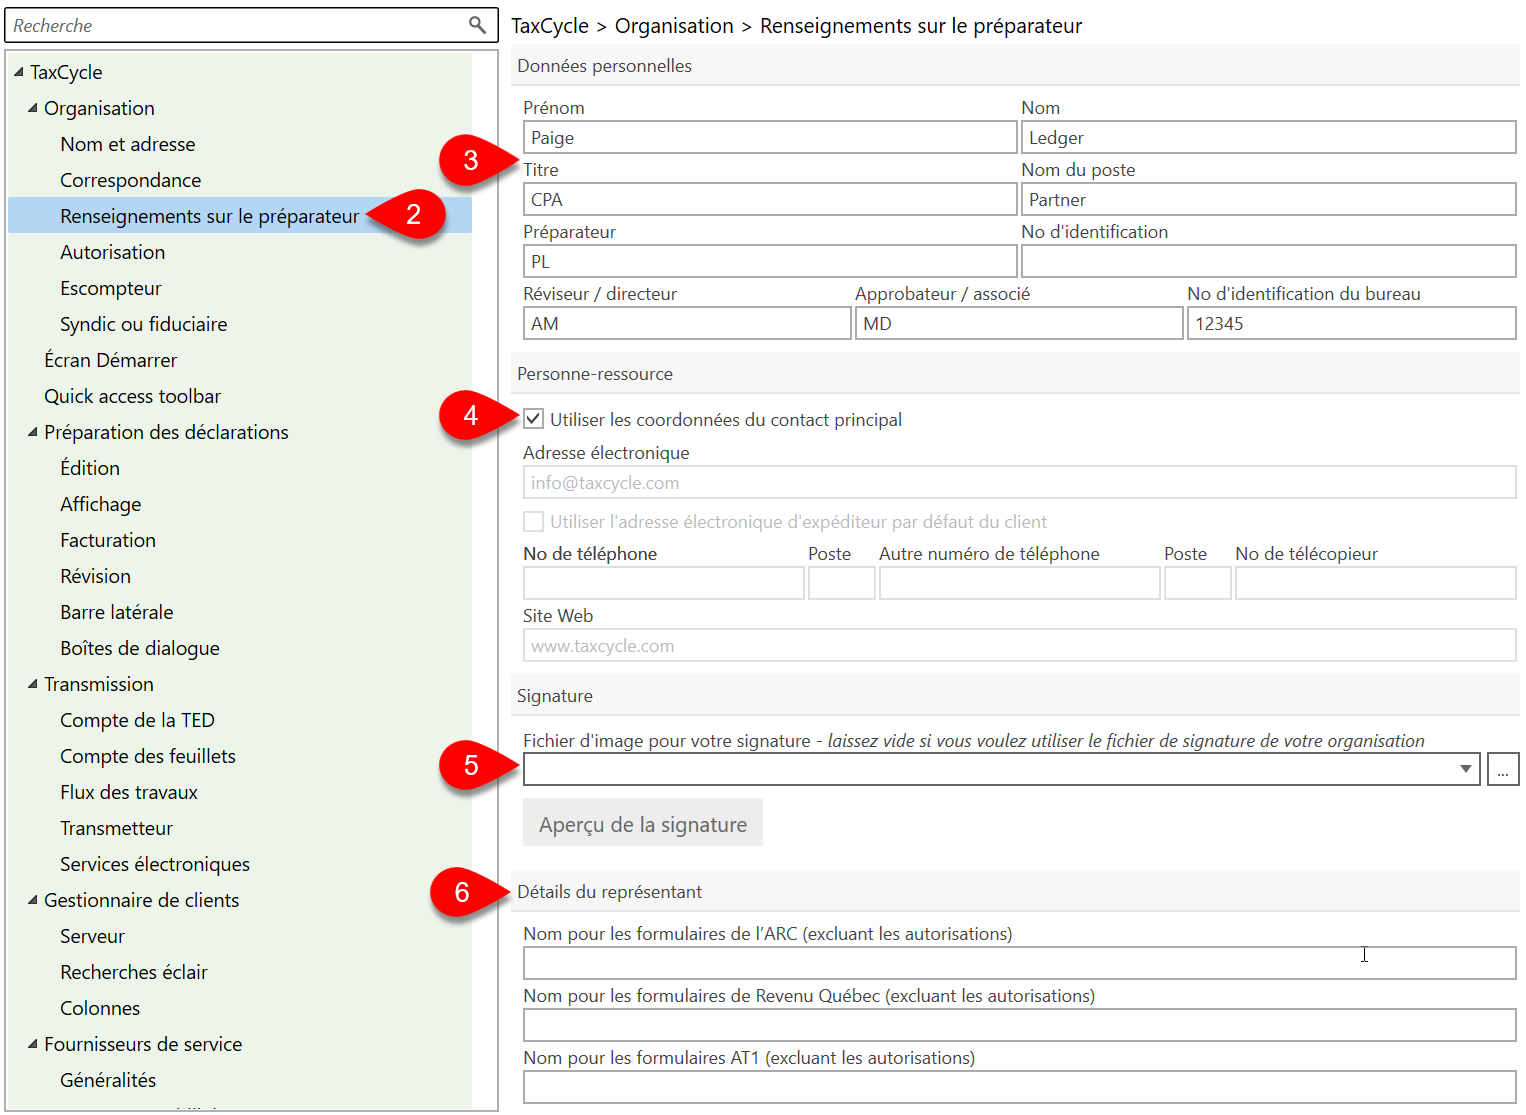Click 'Approbateur / associé' field with MD
The height and width of the screenshot is (1115, 1526).
tap(1019, 323)
